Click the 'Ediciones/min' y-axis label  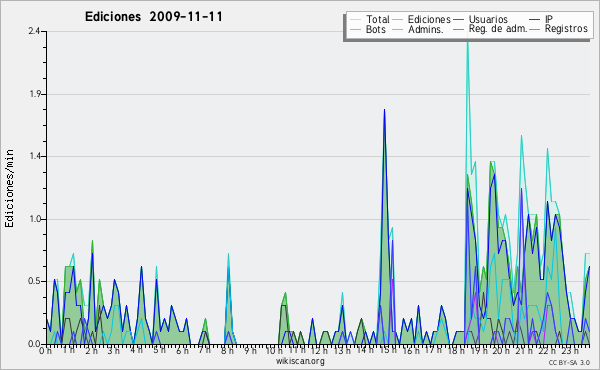point(9,188)
